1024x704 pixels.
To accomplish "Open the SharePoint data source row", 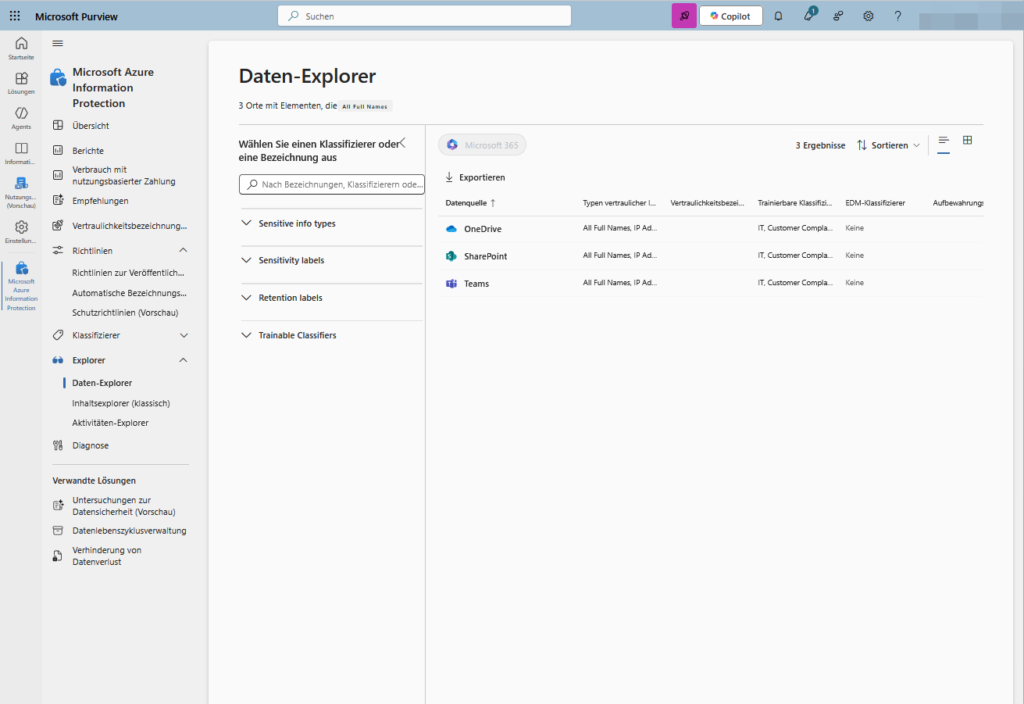I will [485, 257].
